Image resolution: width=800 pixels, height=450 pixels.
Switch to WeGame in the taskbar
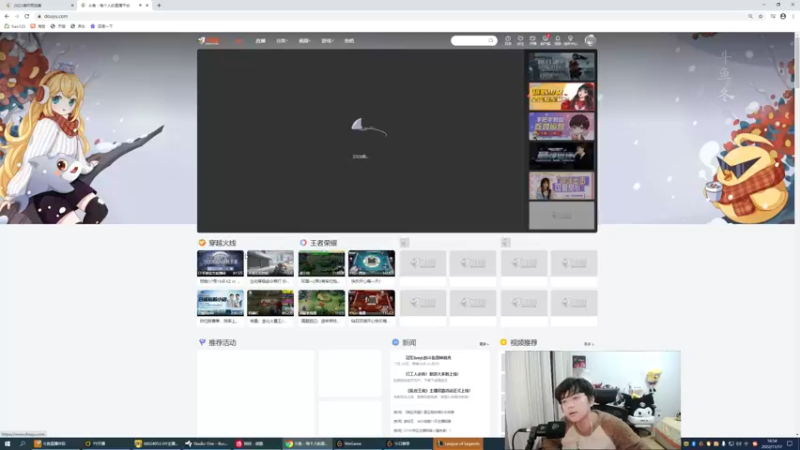coord(357,444)
